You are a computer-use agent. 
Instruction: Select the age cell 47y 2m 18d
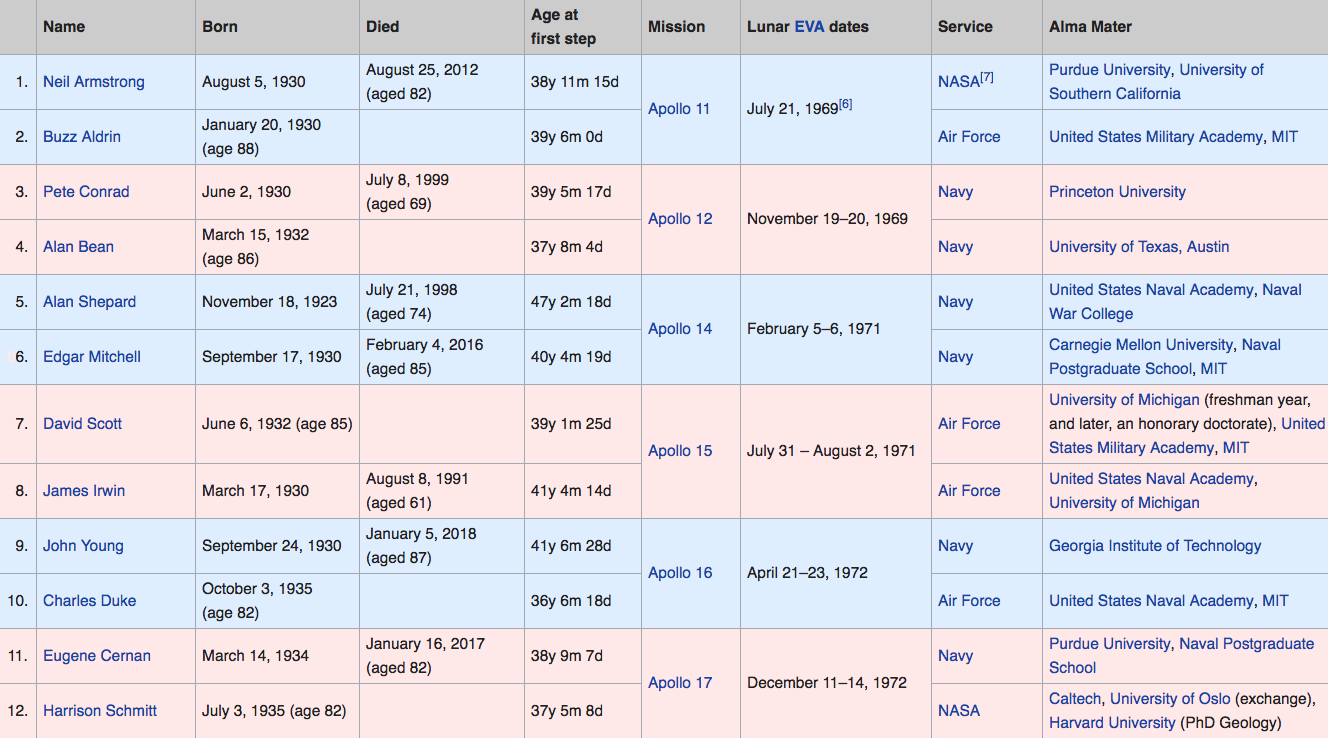tap(571, 302)
